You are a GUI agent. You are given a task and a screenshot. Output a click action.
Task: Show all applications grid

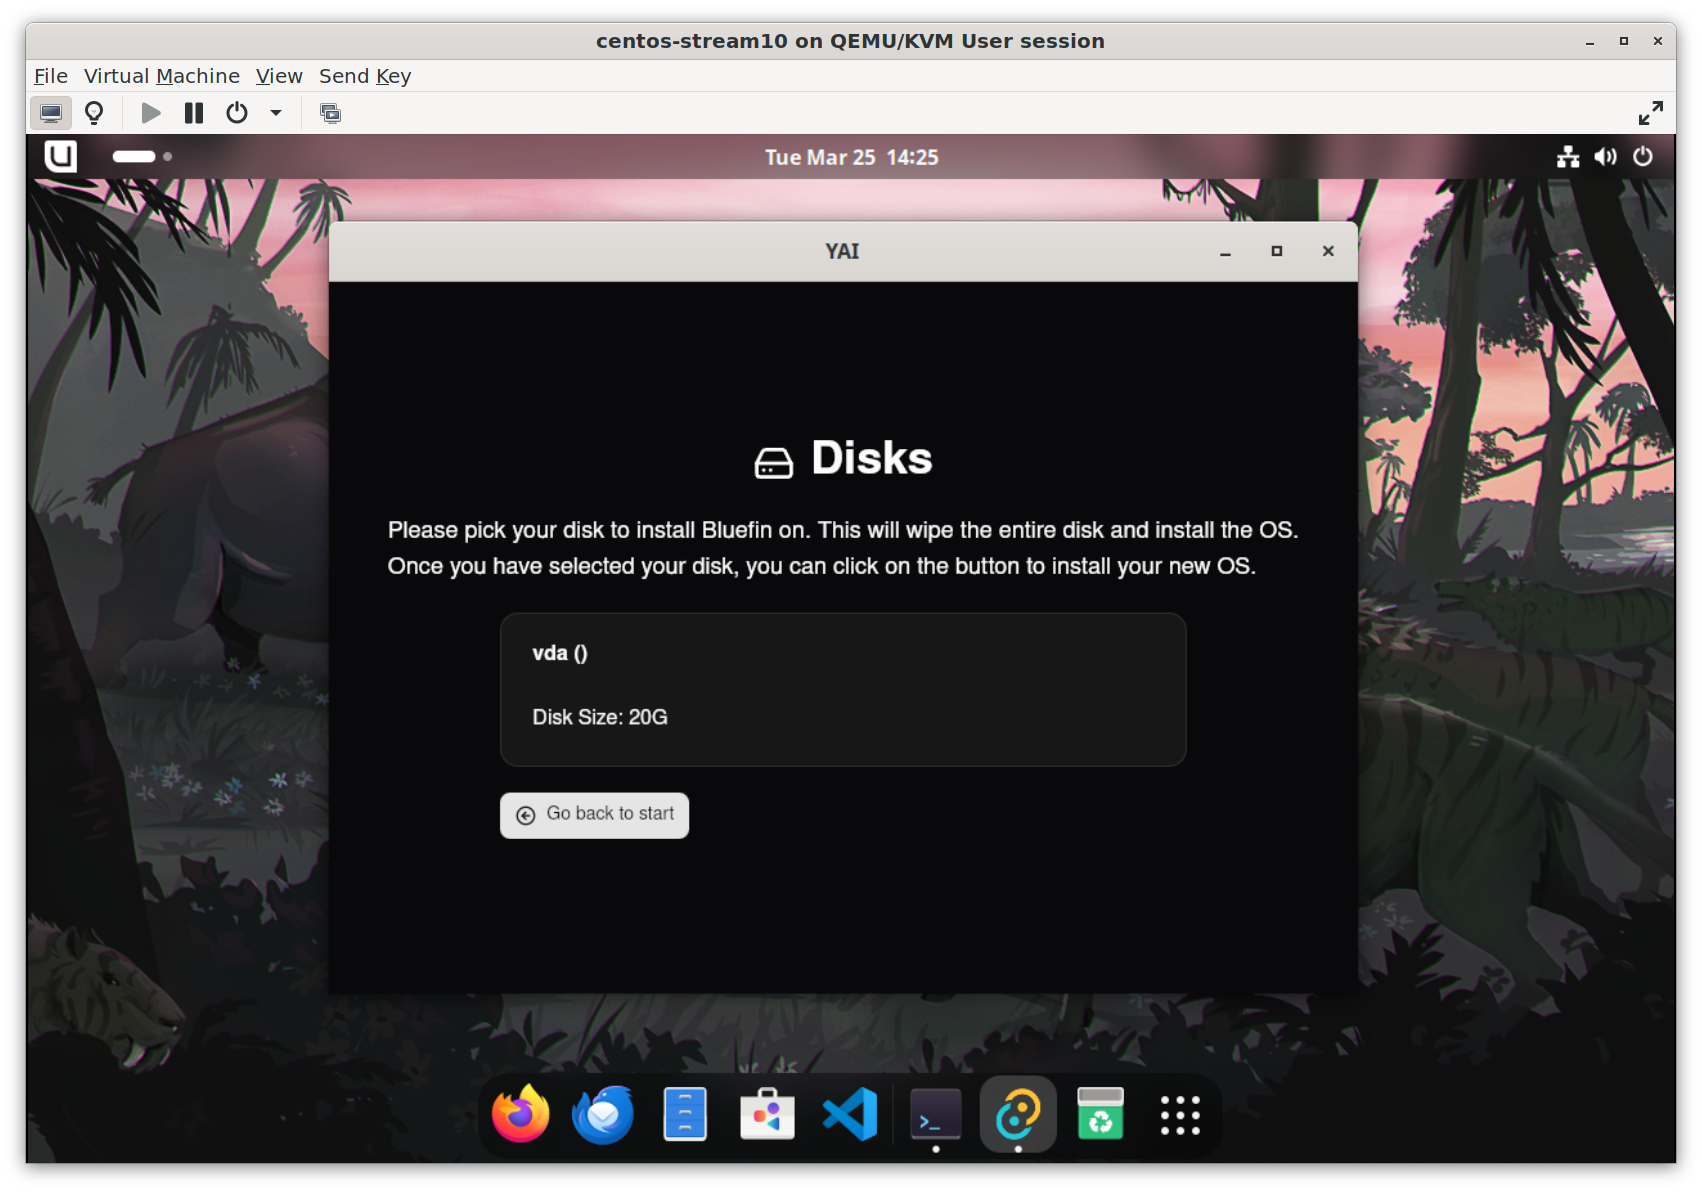point(1181,1114)
